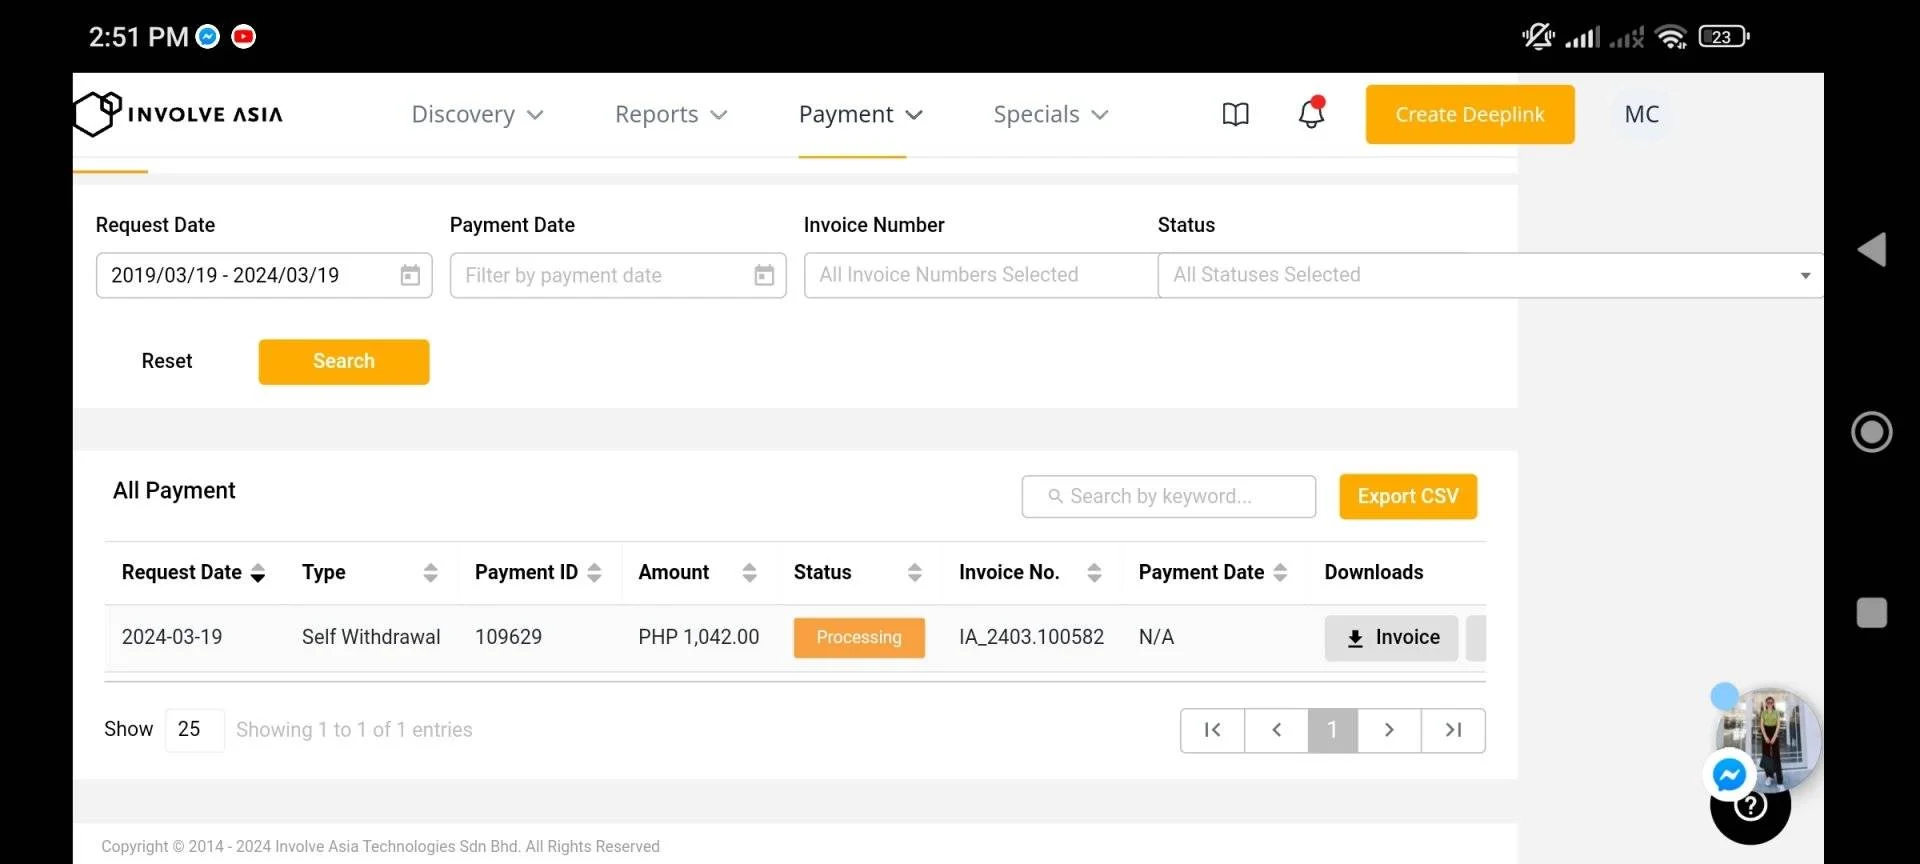Screen dimensions: 1920x864
Task: Expand the Discovery menu
Action: pyautogui.click(x=477, y=114)
